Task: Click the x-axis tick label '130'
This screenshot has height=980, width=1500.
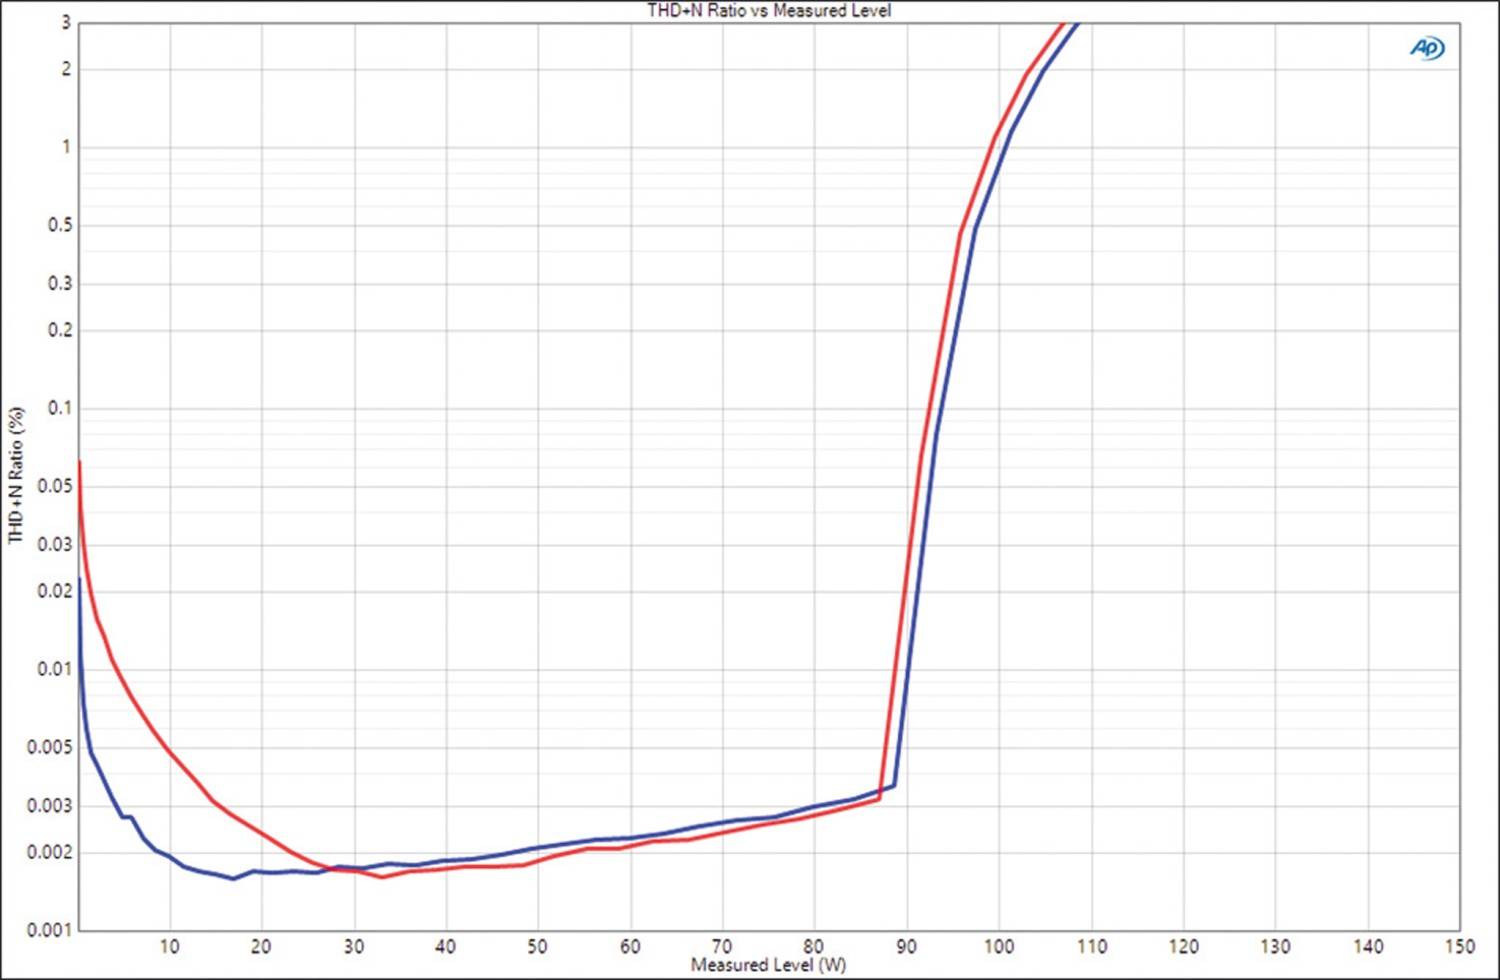Action: (1275, 946)
